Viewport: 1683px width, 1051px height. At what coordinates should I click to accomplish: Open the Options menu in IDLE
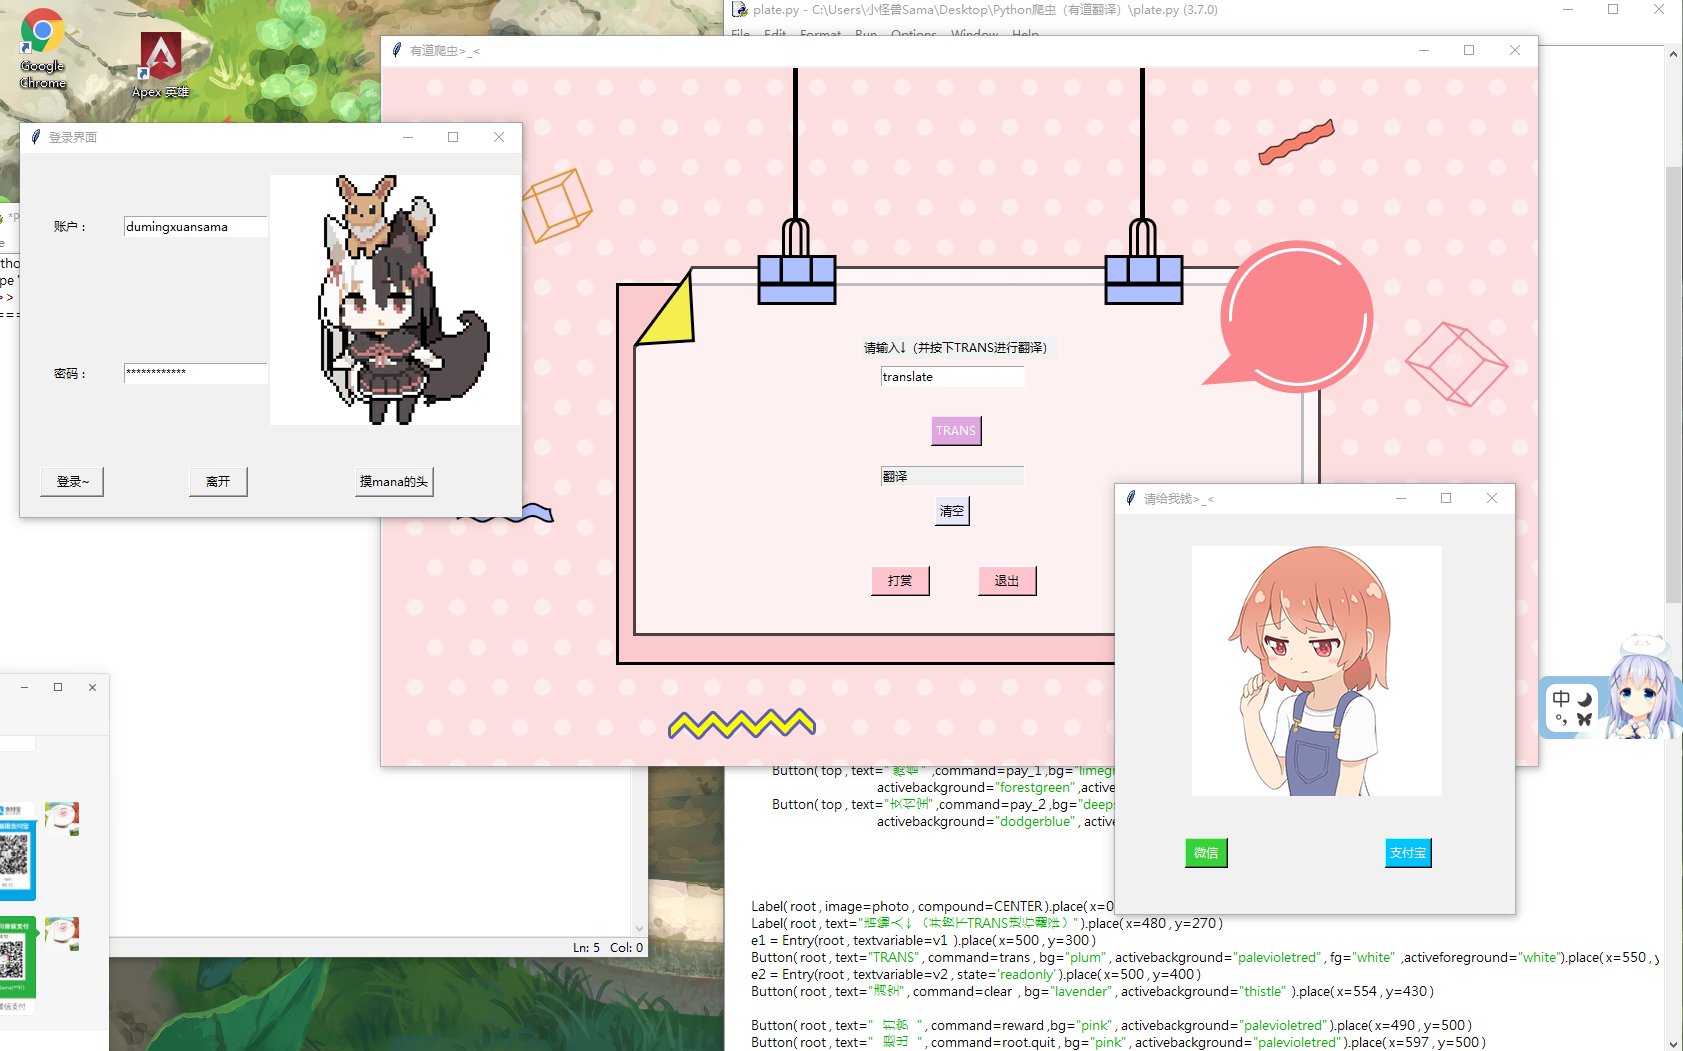914,34
